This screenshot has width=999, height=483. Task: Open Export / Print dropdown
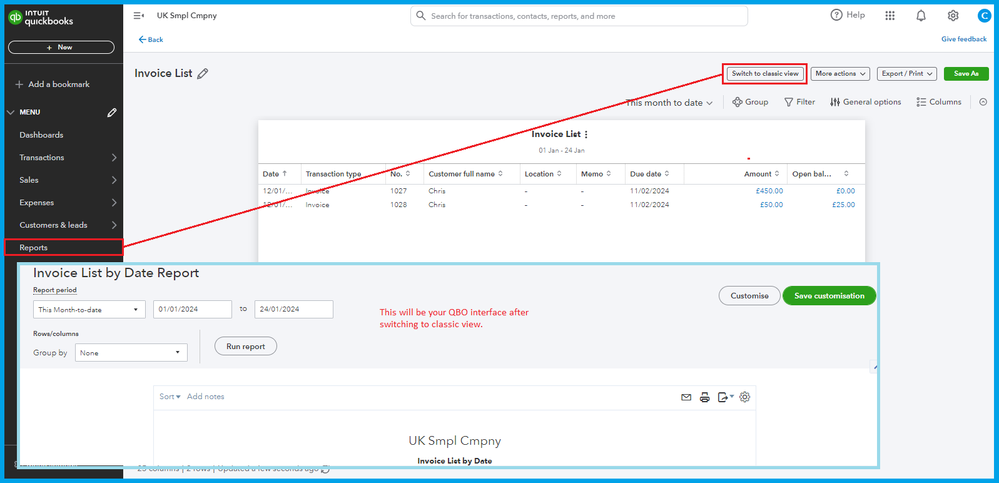click(x=907, y=74)
